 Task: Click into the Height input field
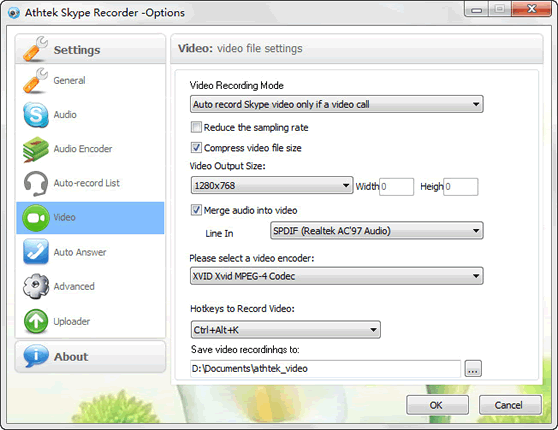[461, 187]
